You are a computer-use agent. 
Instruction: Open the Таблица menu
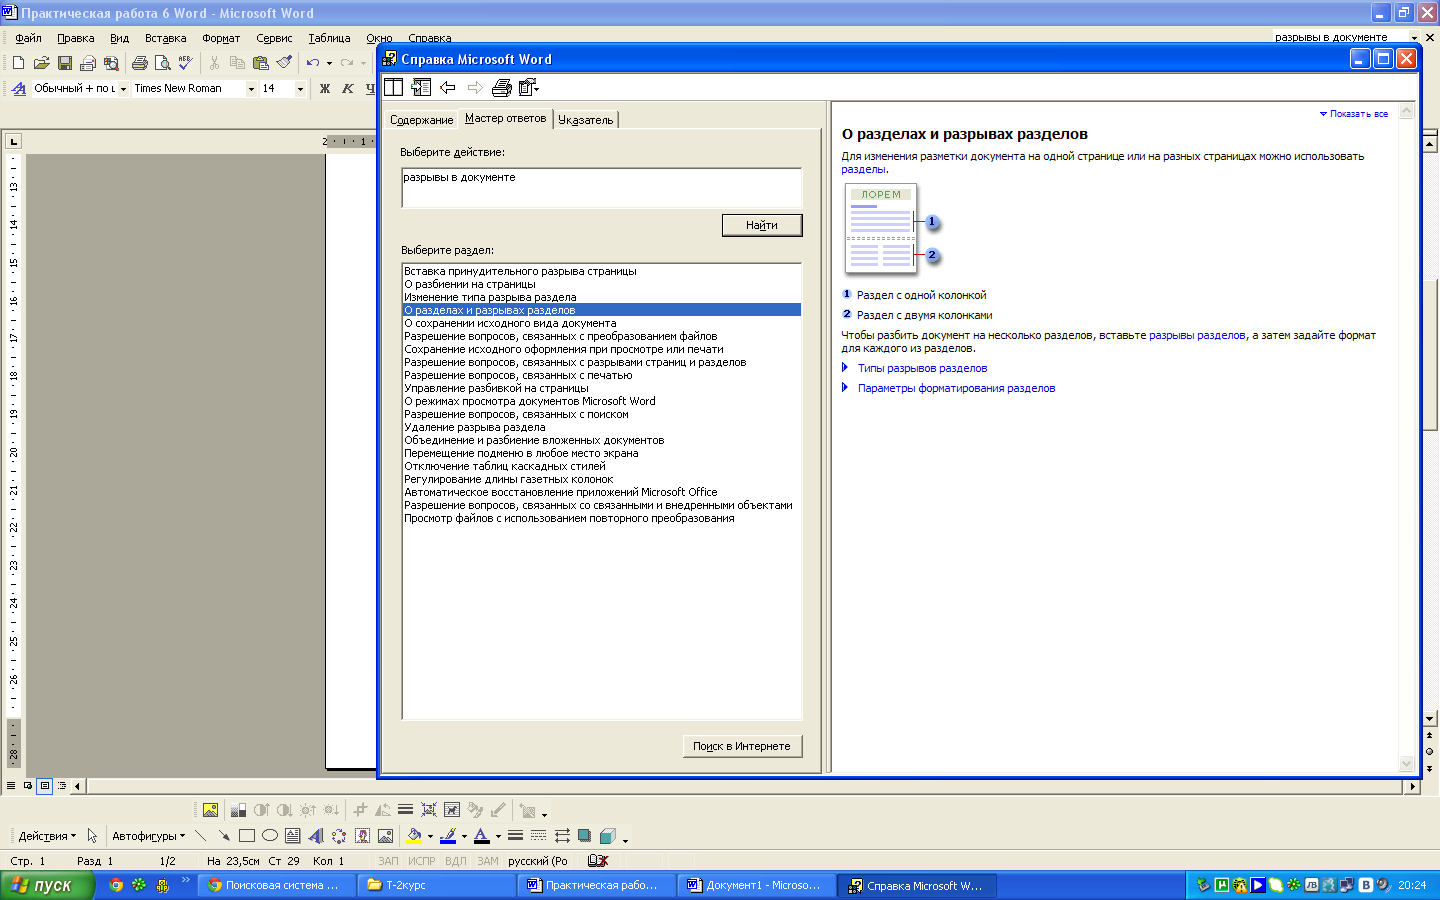(x=329, y=38)
